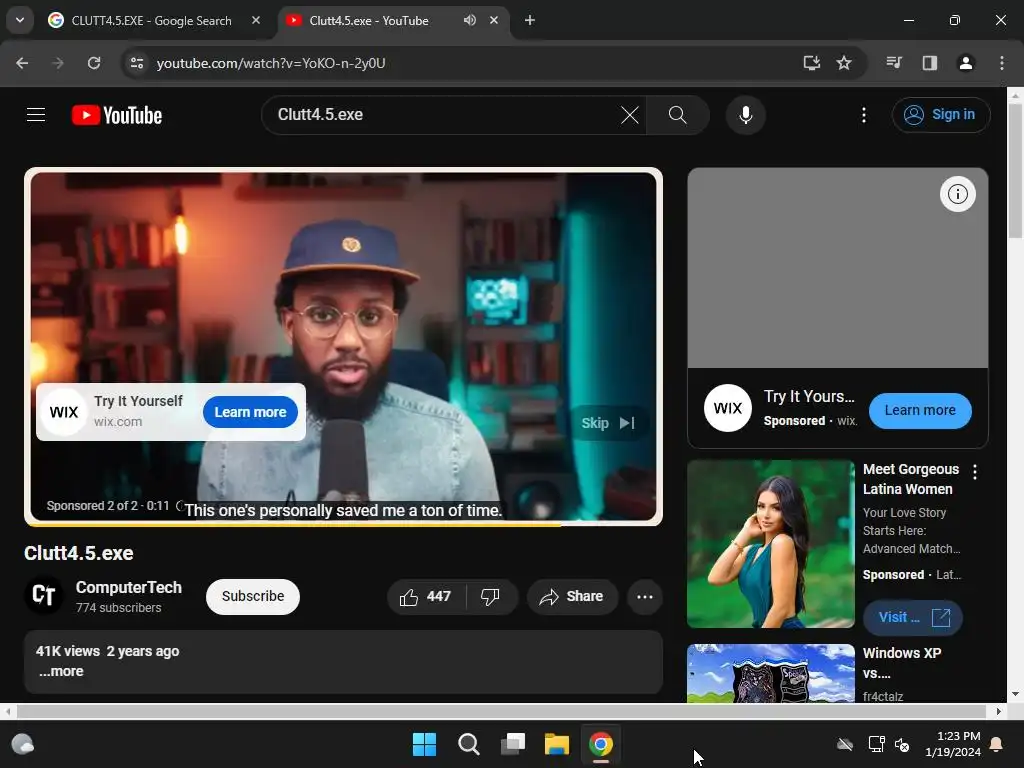Open Chrome tab search dropdown
The height and width of the screenshot is (768, 1024).
click(x=20, y=21)
